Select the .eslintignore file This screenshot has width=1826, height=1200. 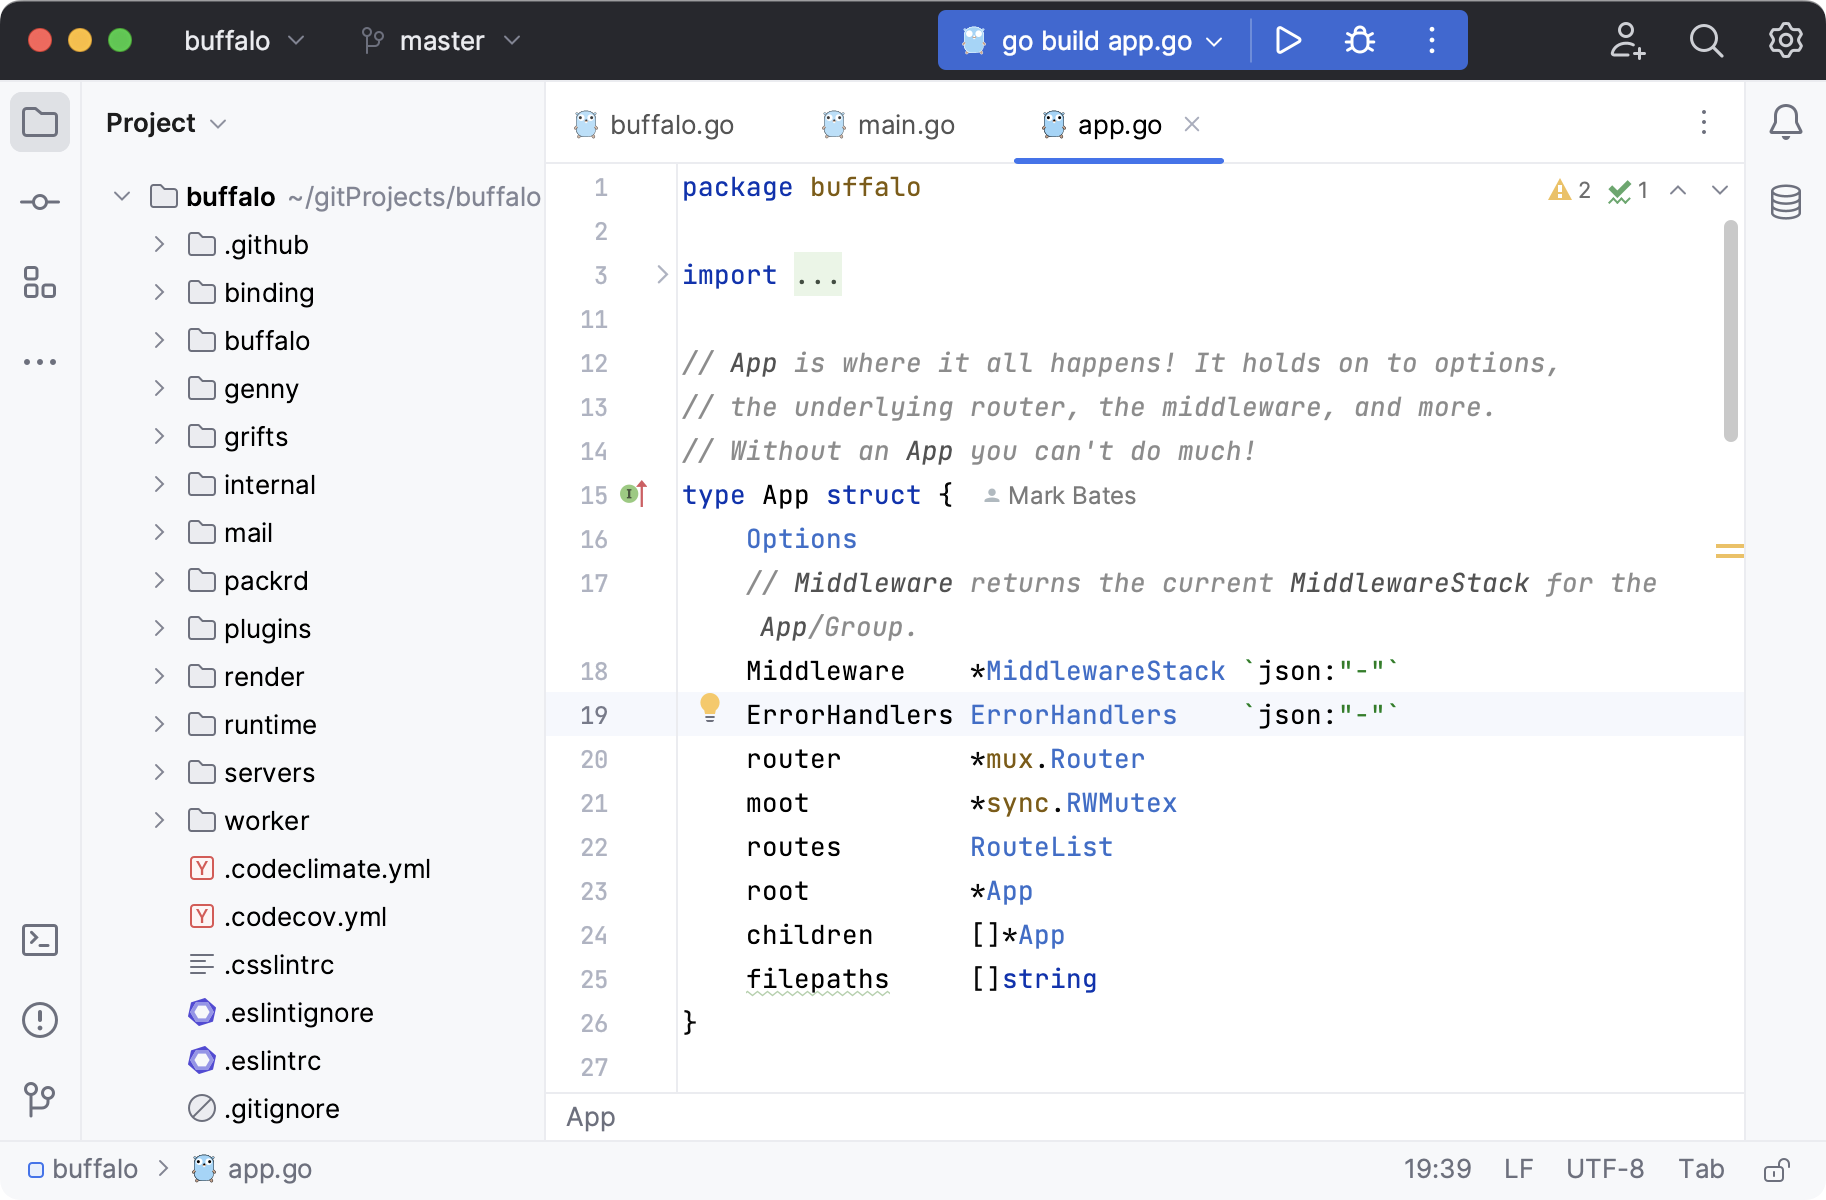click(x=281, y=1012)
